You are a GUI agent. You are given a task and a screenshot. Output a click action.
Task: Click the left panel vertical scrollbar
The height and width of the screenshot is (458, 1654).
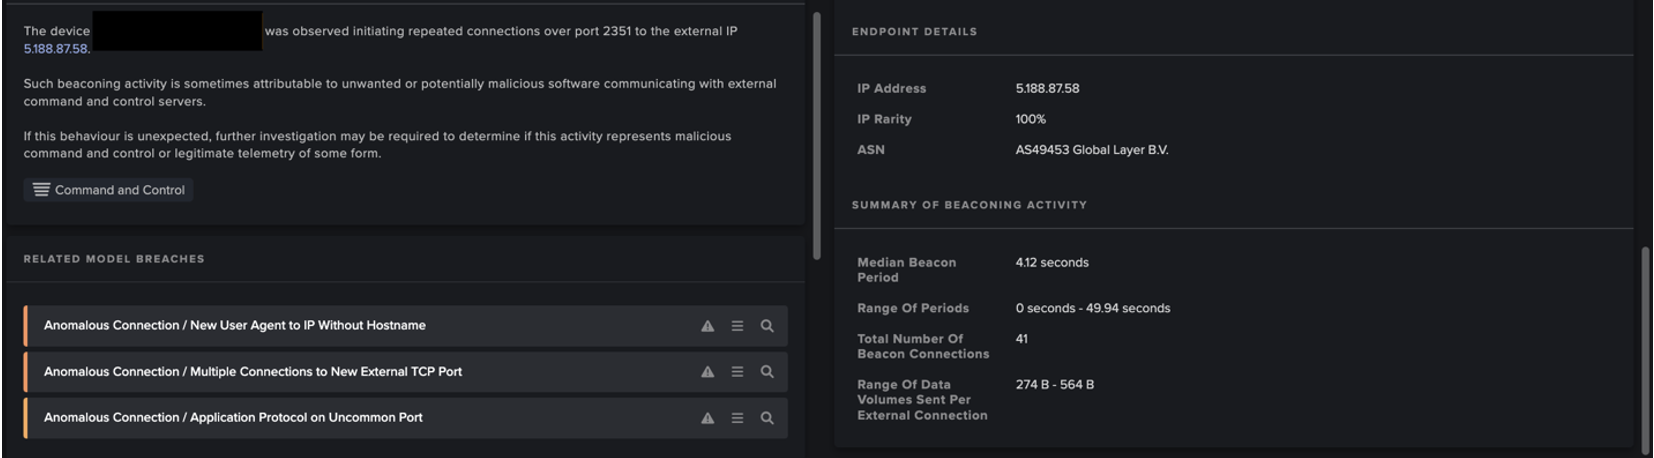pyautogui.click(x=816, y=135)
